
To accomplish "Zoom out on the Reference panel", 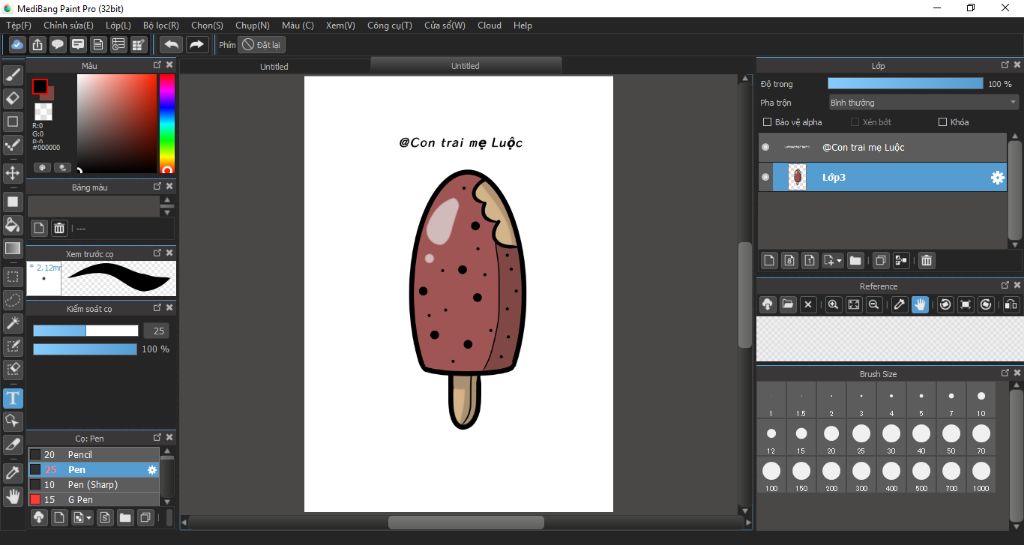I will click(874, 304).
